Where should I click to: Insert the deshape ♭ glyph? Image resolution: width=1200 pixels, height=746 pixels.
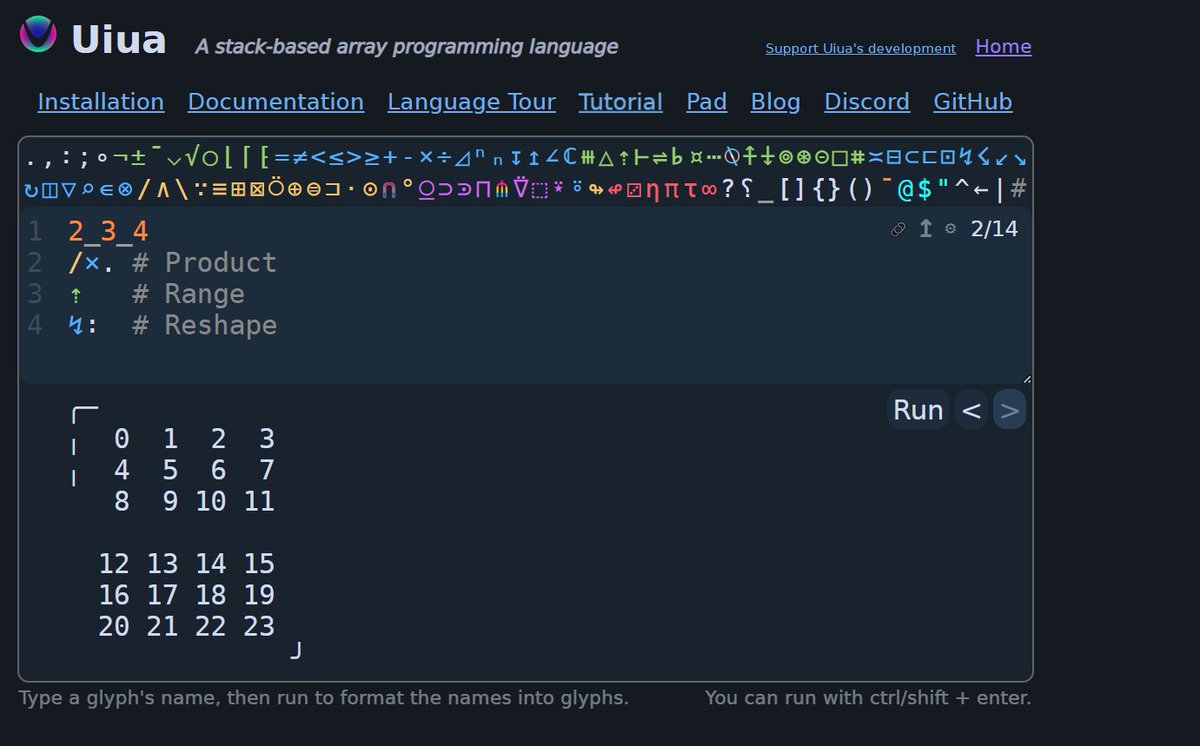(x=678, y=157)
